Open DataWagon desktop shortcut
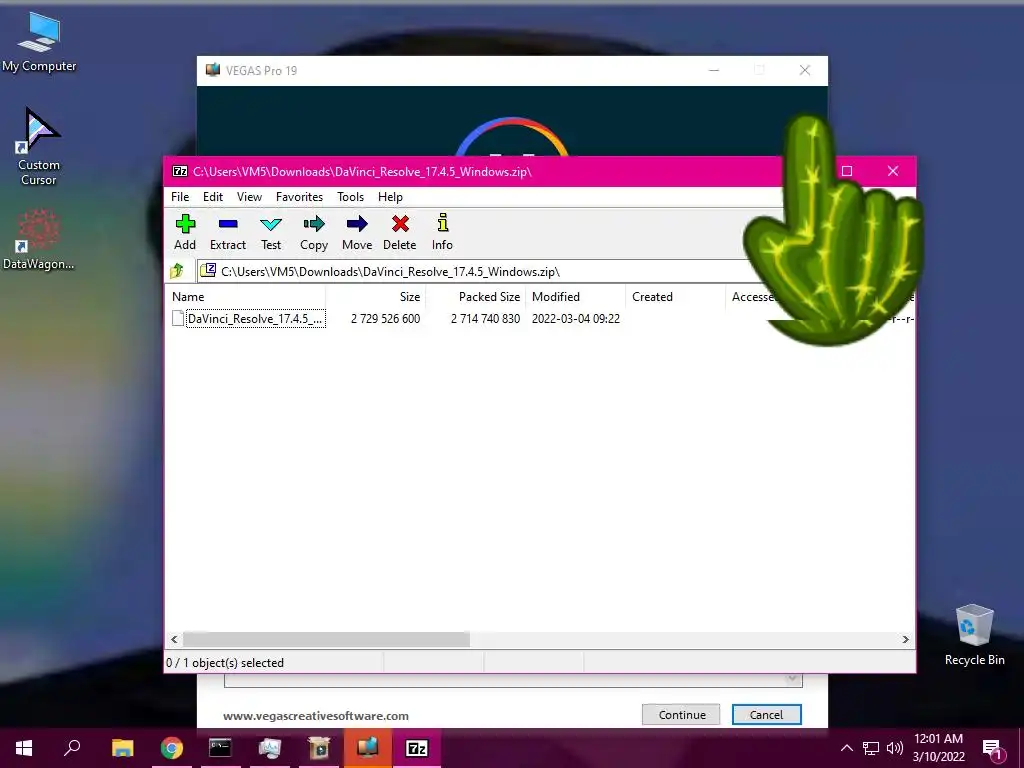Image resolution: width=1024 pixels, height=768 pixels. pyautogui.click(x=39, y=240)
